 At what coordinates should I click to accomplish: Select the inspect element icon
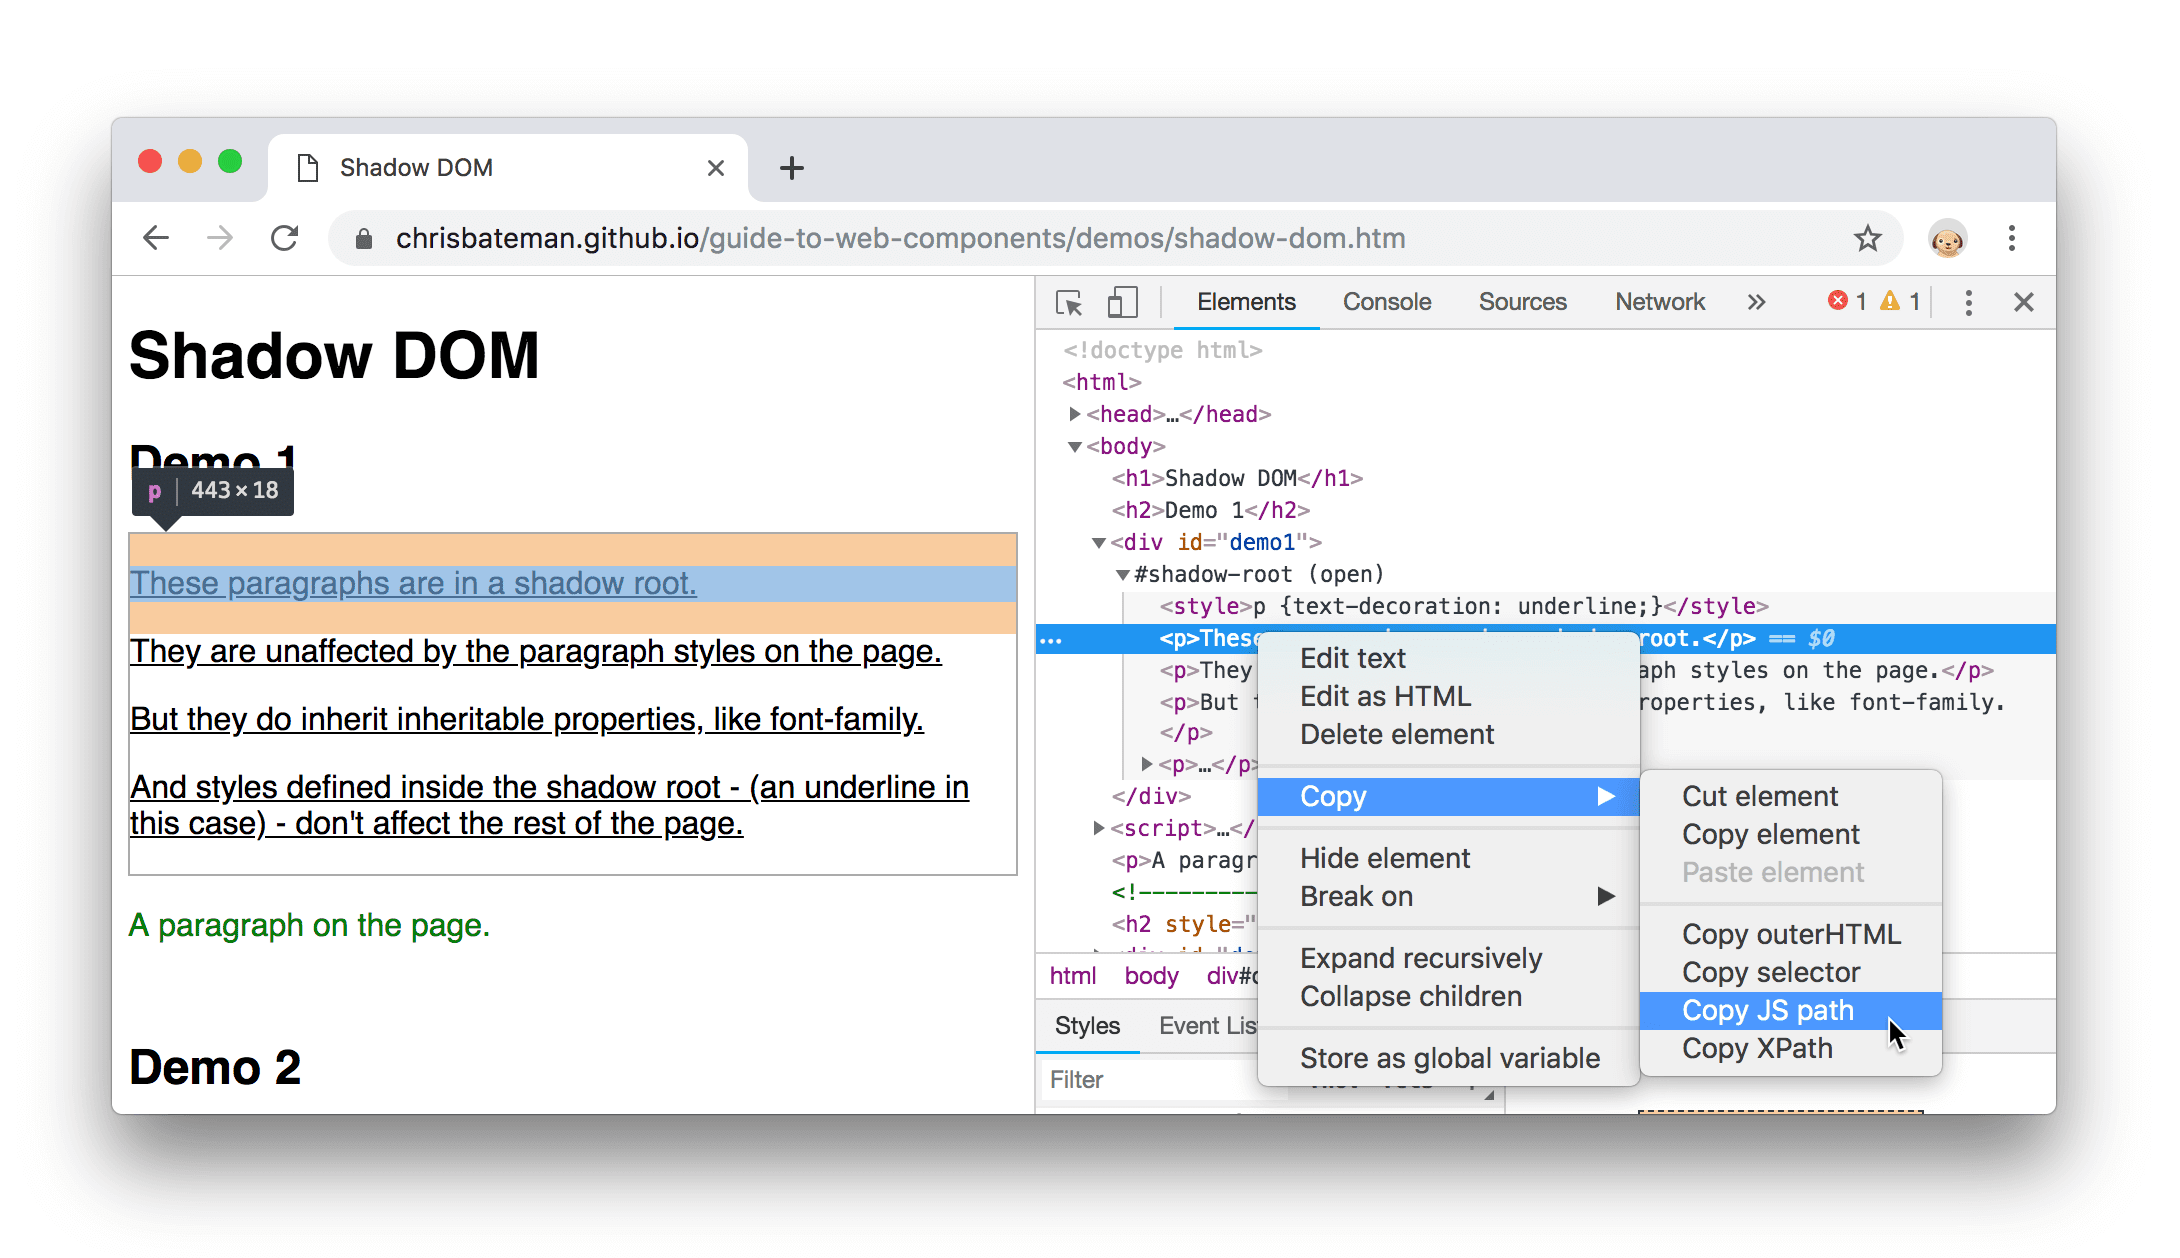click(x=1069, y=301)
